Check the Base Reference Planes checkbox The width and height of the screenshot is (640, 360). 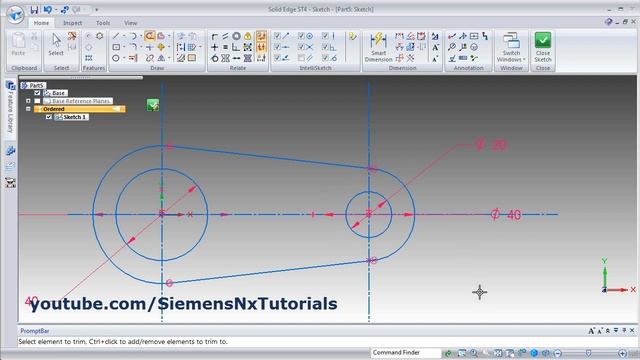point(37,101)
